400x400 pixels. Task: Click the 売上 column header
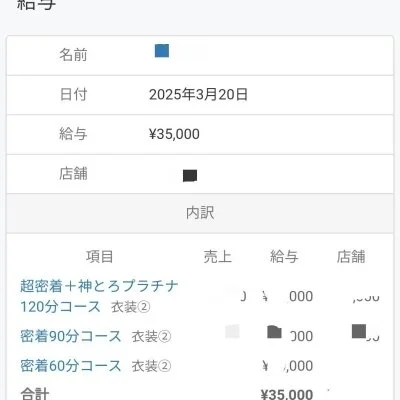tap(218, 257)
